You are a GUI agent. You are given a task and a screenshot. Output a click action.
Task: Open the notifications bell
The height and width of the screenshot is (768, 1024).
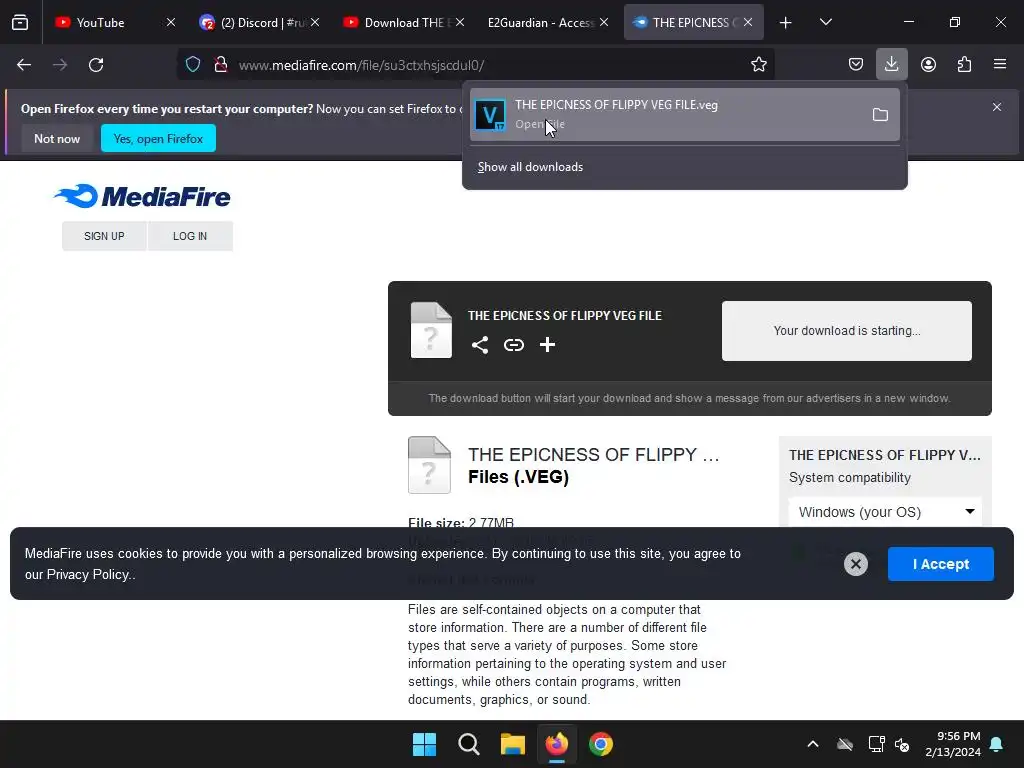click(997, 744)
